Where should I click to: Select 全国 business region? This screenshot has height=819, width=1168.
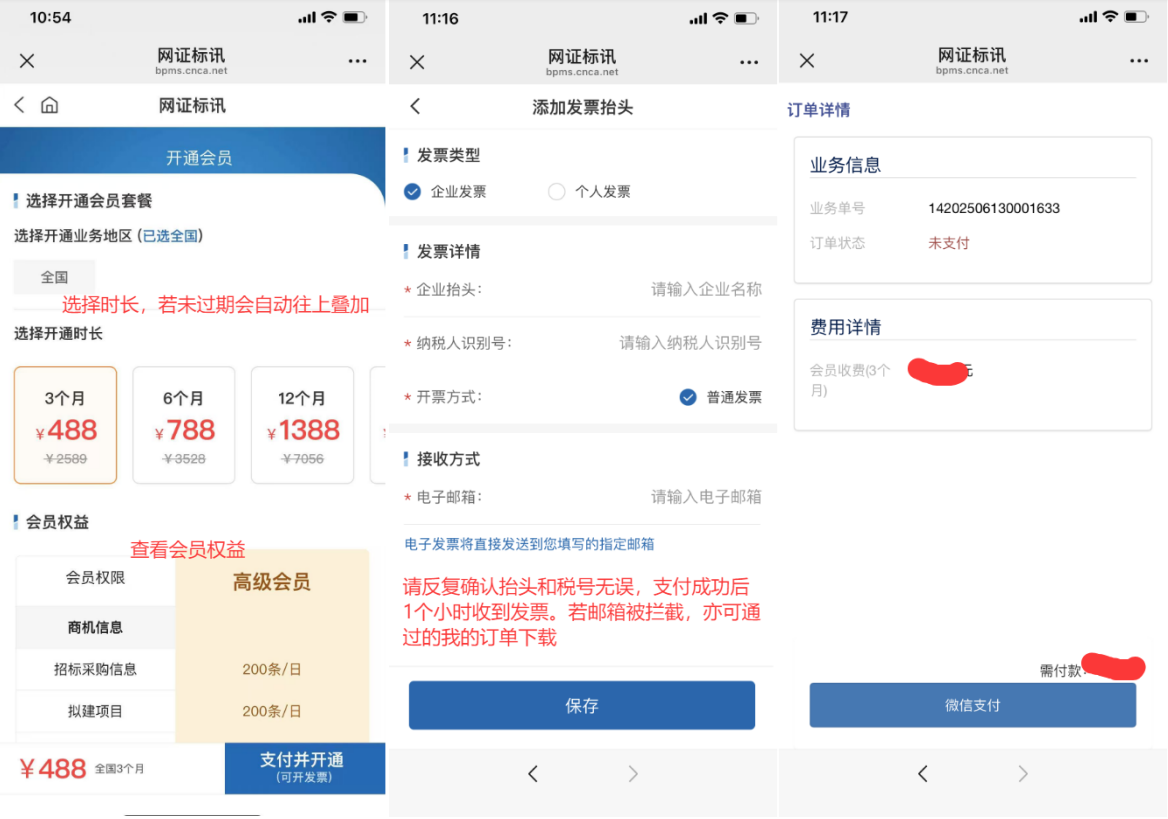point(55,277)
